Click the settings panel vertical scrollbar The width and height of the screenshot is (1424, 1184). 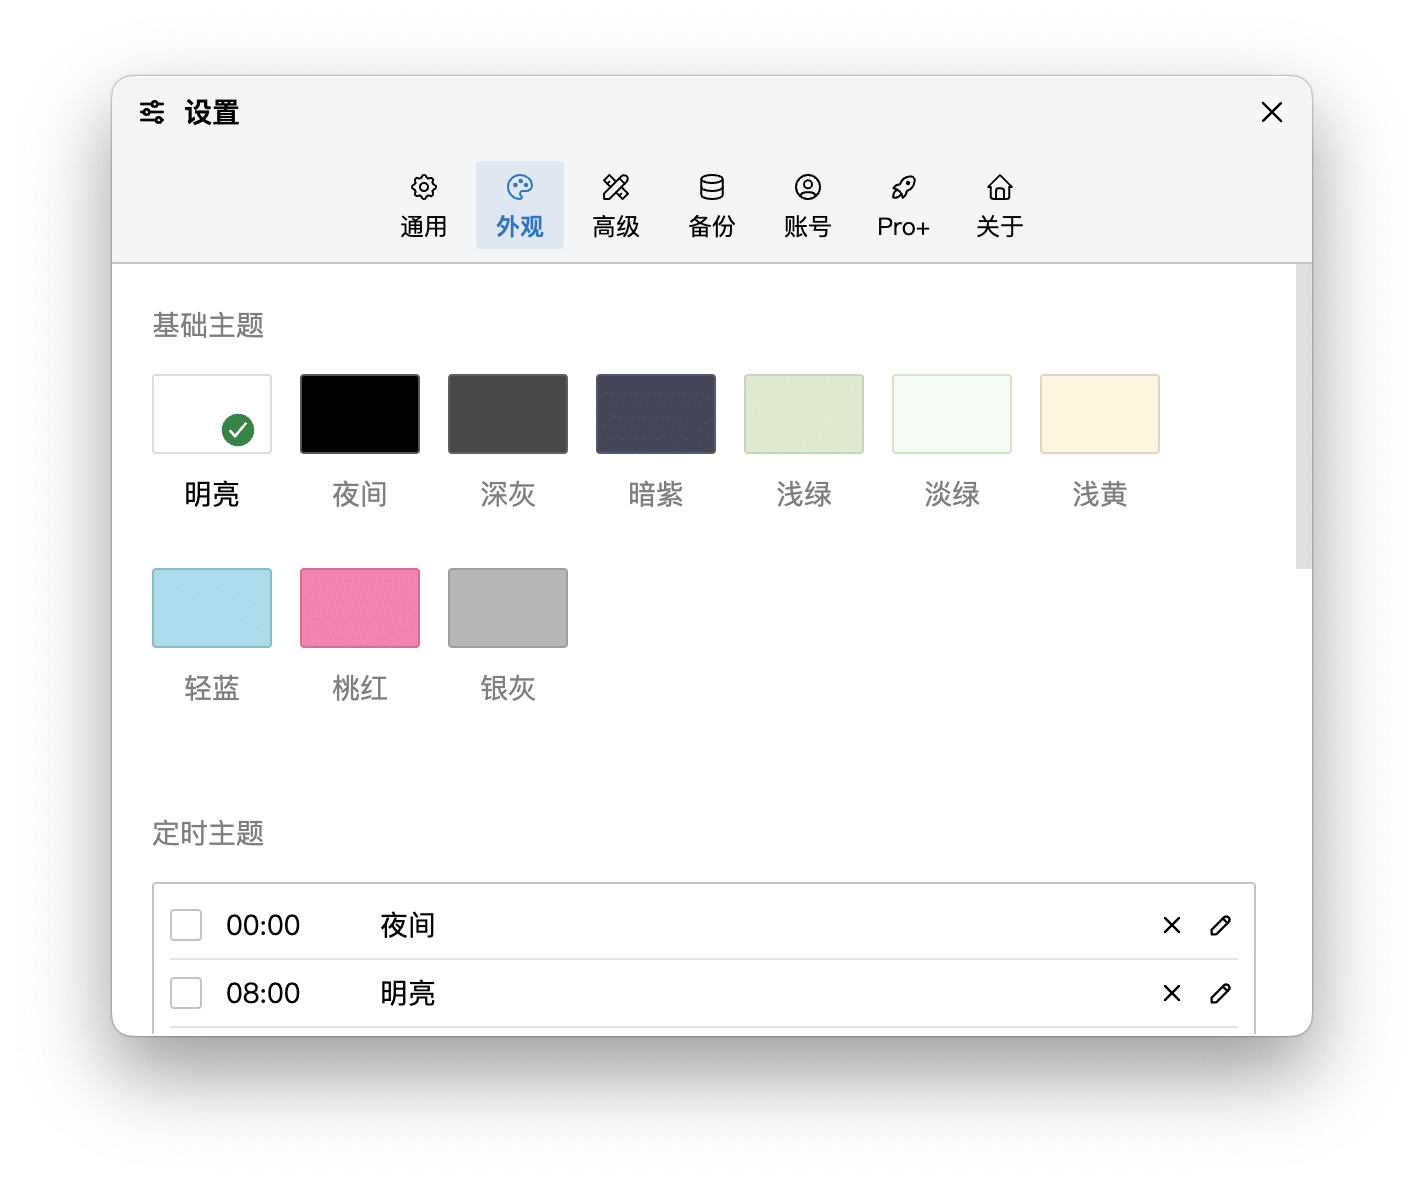1304,417
